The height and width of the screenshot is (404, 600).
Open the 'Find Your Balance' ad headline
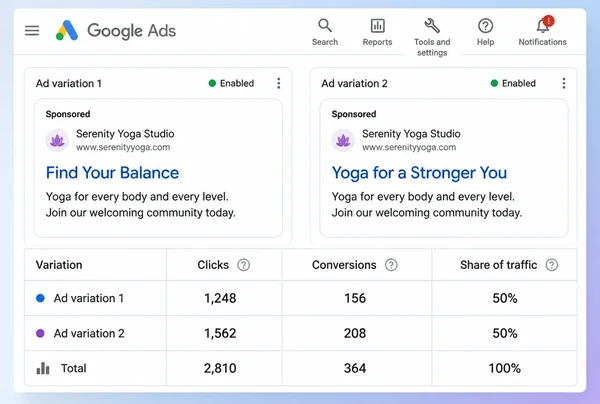112,173
